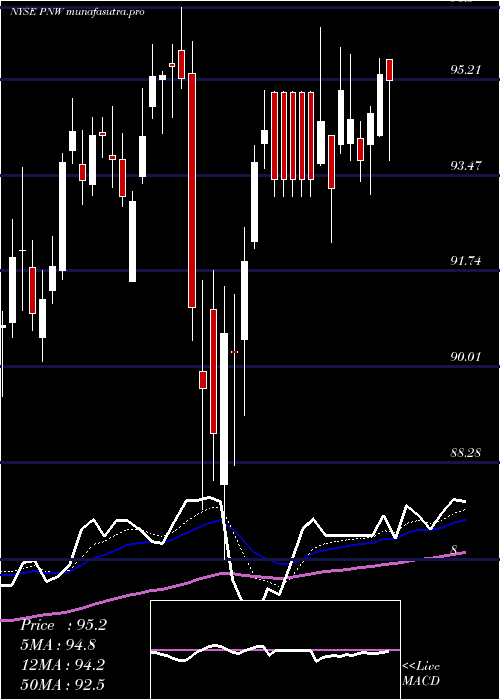Click the 90.01 price axis label
Image resolution: width=500 pixels, height=700 pixels.
pyautogui.click(x=466, y=357)
